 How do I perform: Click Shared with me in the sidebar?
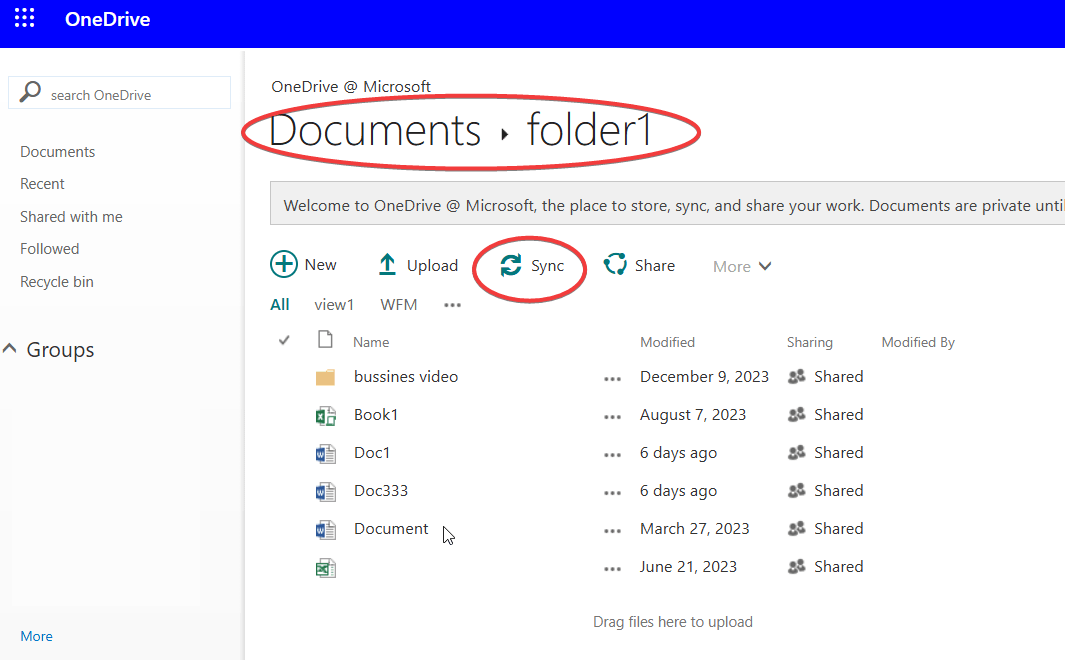71,216
